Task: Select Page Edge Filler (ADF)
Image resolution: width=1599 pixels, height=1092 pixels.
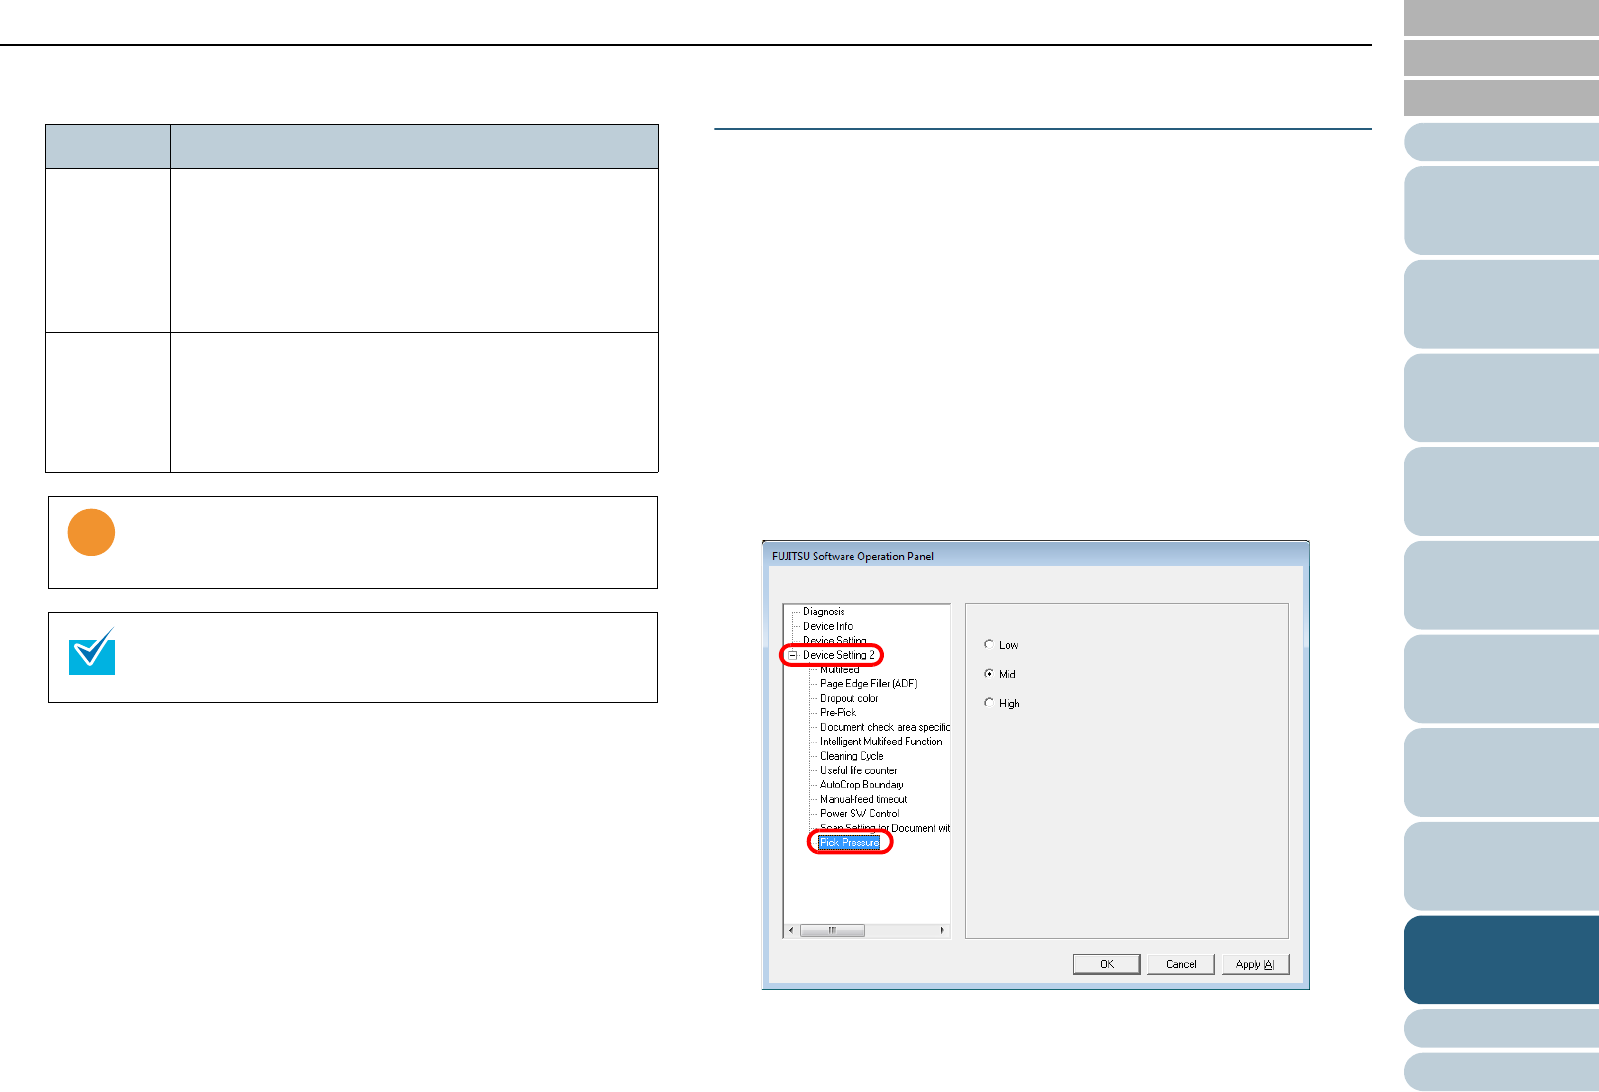Action: (868, 684)
